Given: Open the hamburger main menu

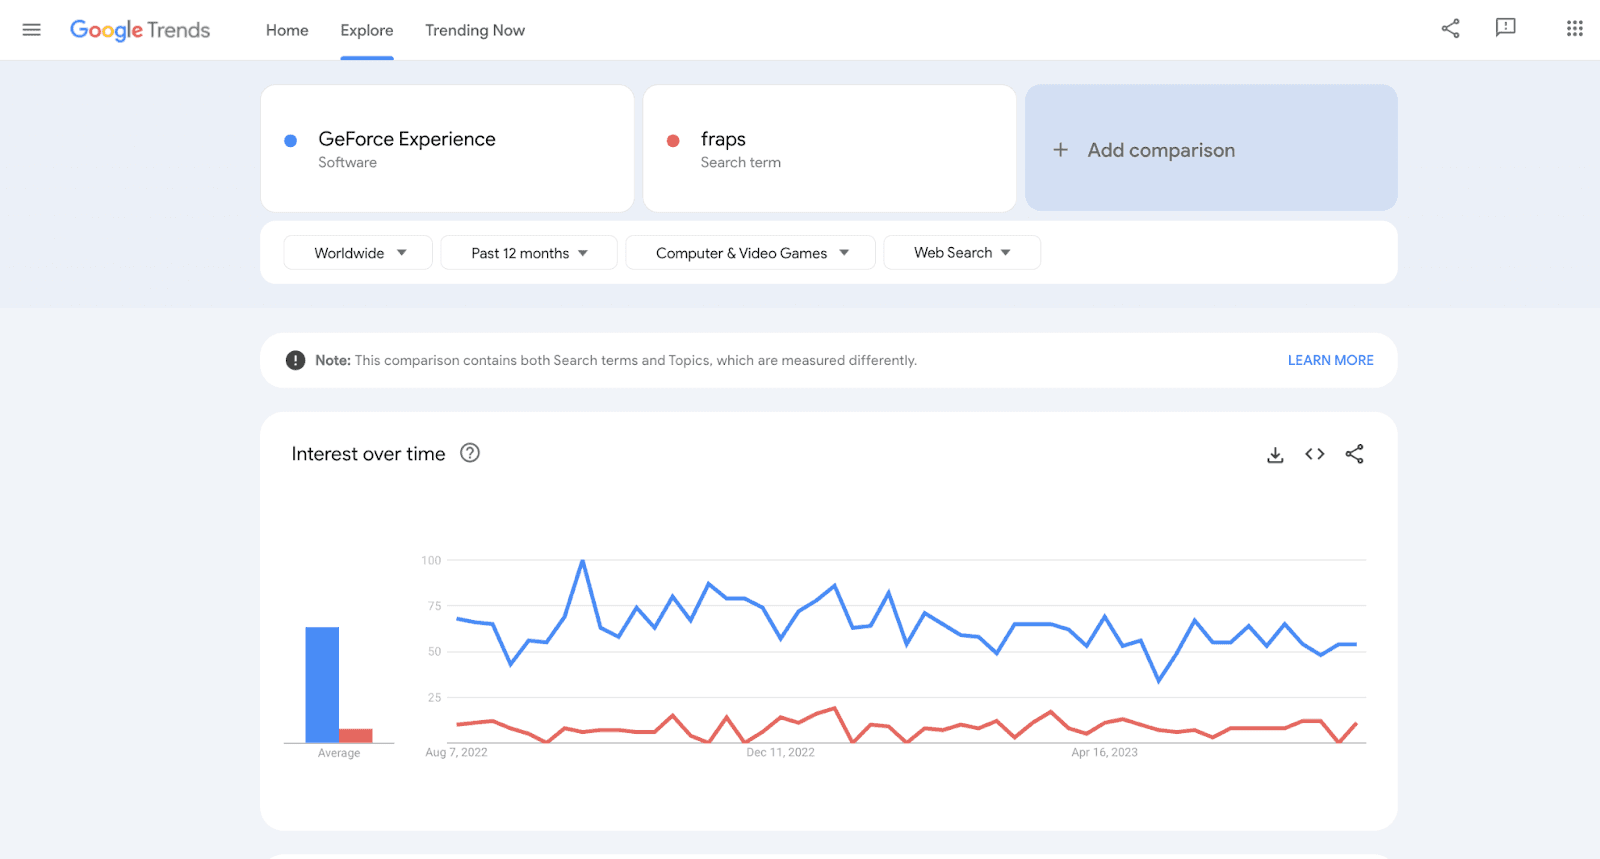Looking at the screenshot, I should [32, 30].
